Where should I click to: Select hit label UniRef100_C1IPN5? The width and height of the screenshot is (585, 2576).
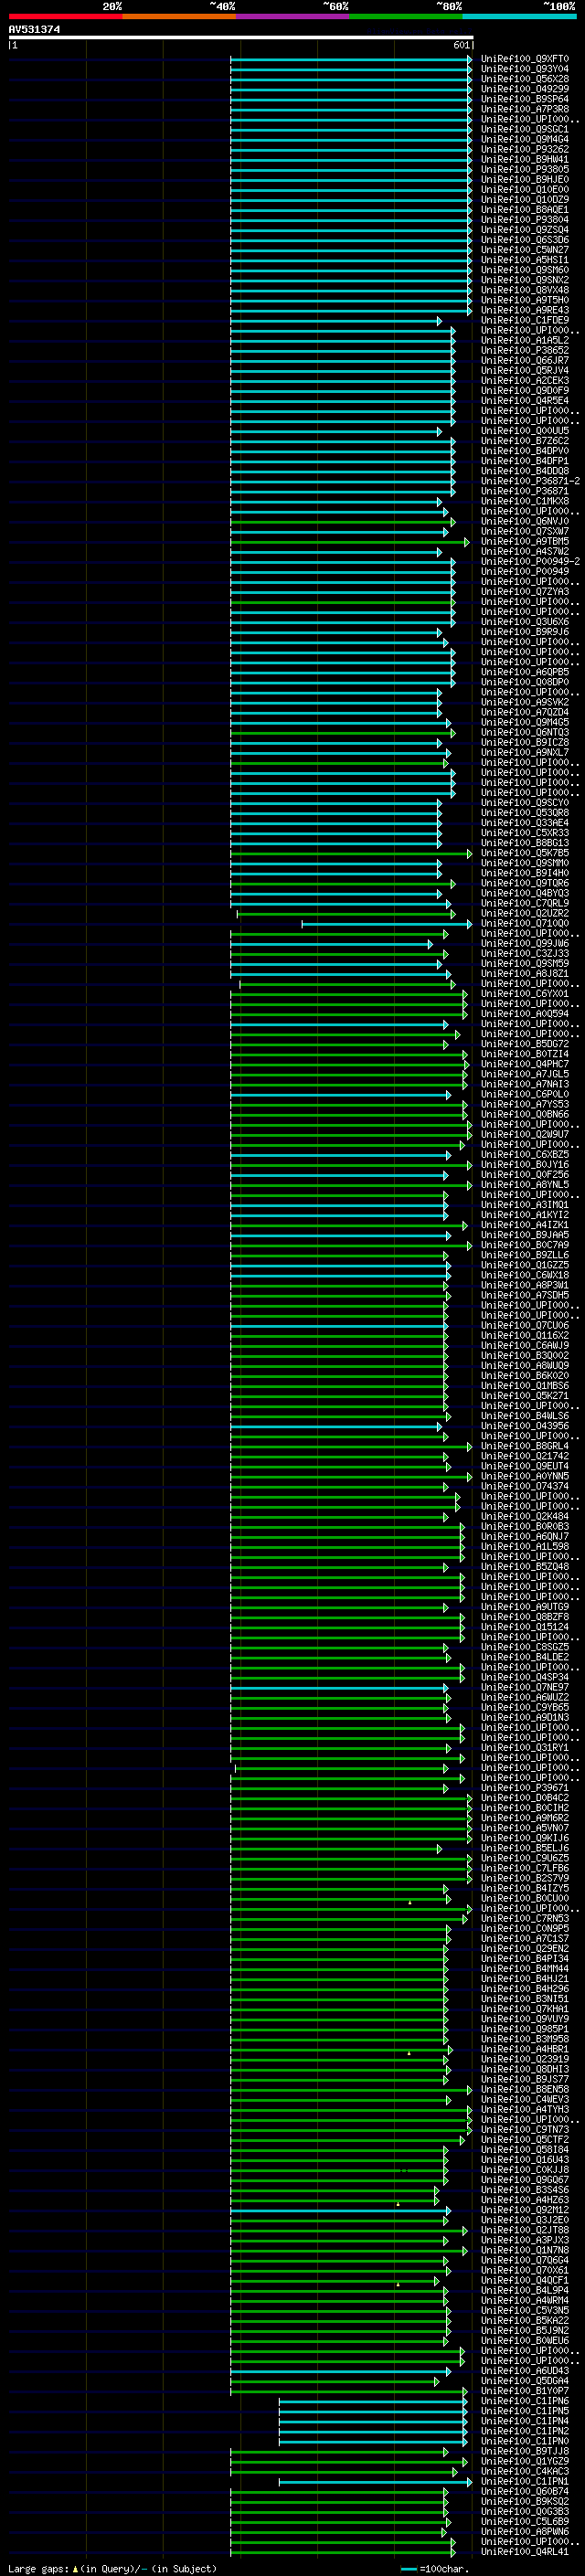coord(524,2411)
